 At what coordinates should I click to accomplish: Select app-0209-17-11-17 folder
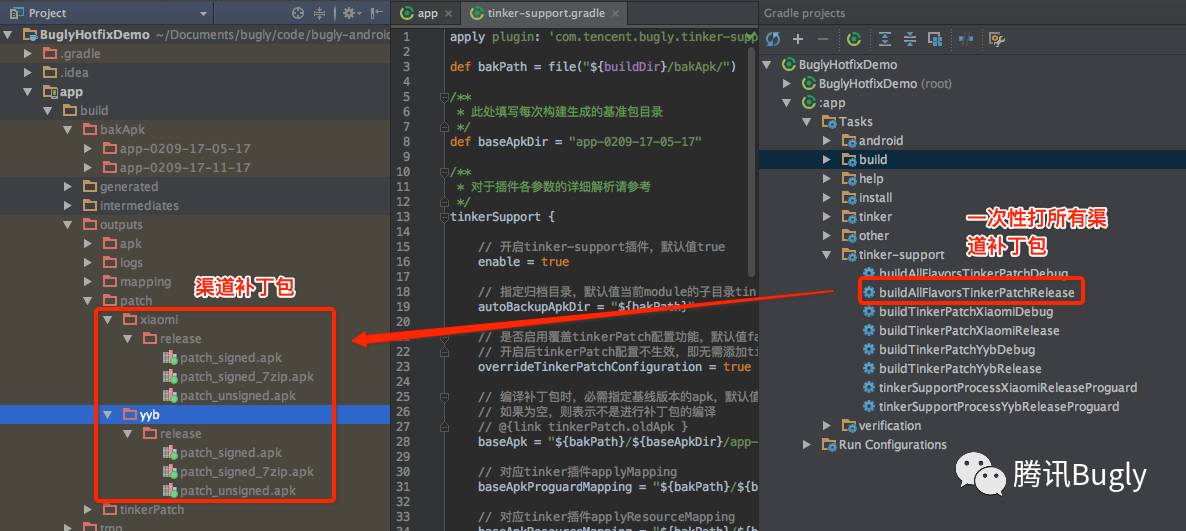176,167
